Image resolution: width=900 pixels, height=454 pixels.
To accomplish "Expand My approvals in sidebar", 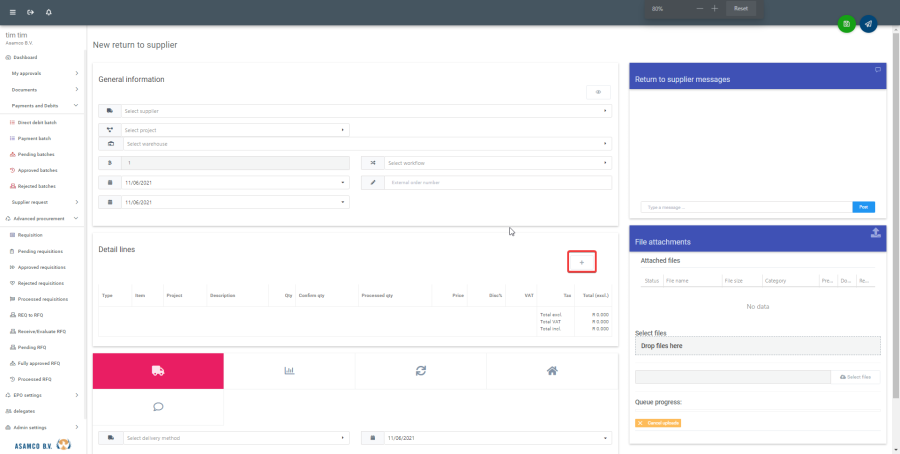I will coord(44,73).
